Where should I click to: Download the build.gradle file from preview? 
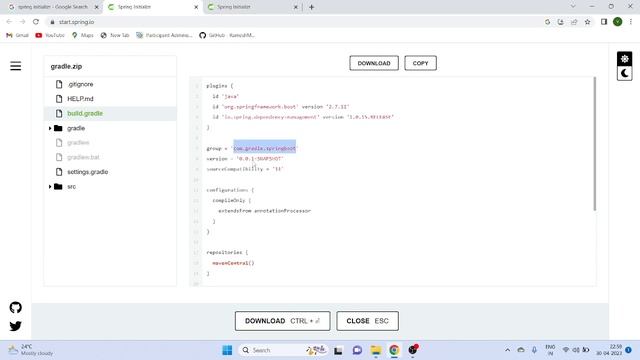pyautogui.click(x=374, y=63)
